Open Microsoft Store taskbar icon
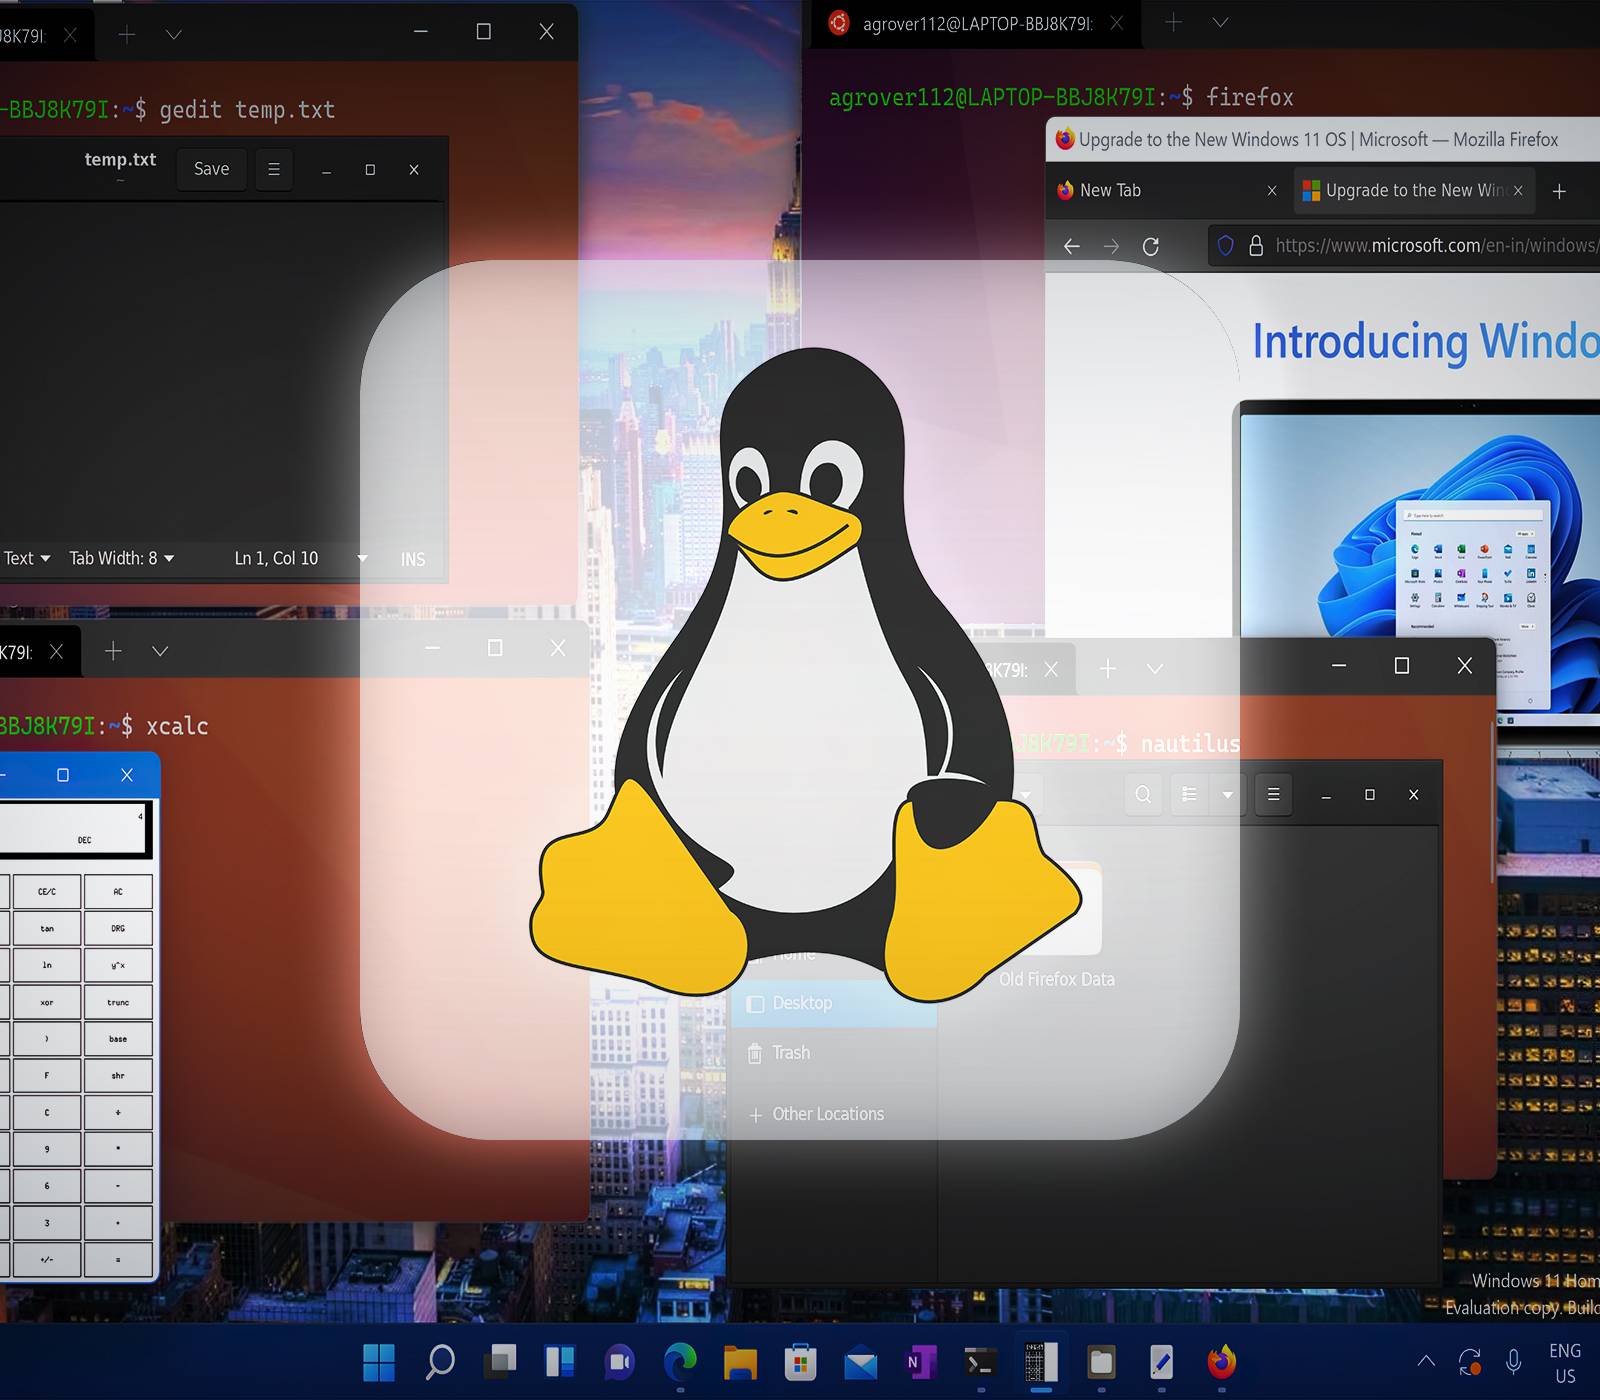Screen dimensions: 1600x1400 pos(800,1361)
